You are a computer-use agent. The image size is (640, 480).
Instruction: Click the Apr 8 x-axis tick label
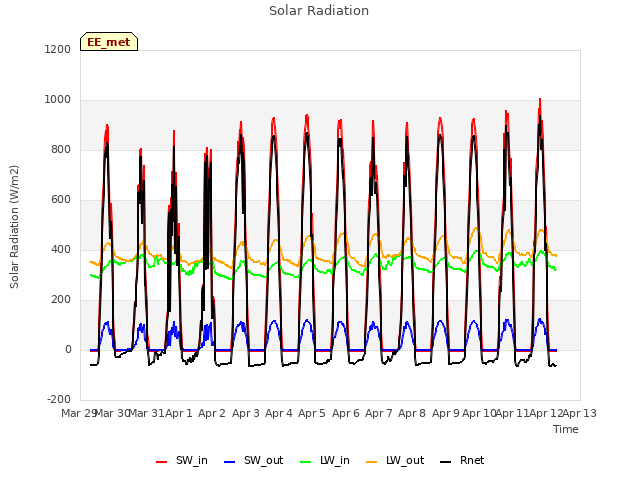pos(412,413)
